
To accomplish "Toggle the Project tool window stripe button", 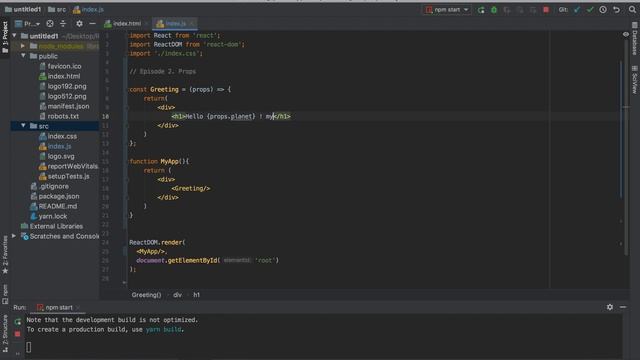I will click(x=5, y=38).
